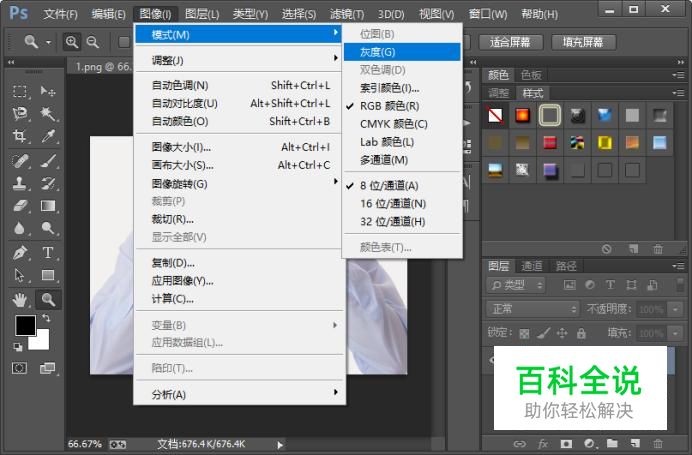This screenshot has height=455, width=692.
Task: Select the Zoom tool in toolbox
Action: pos(48,300)
